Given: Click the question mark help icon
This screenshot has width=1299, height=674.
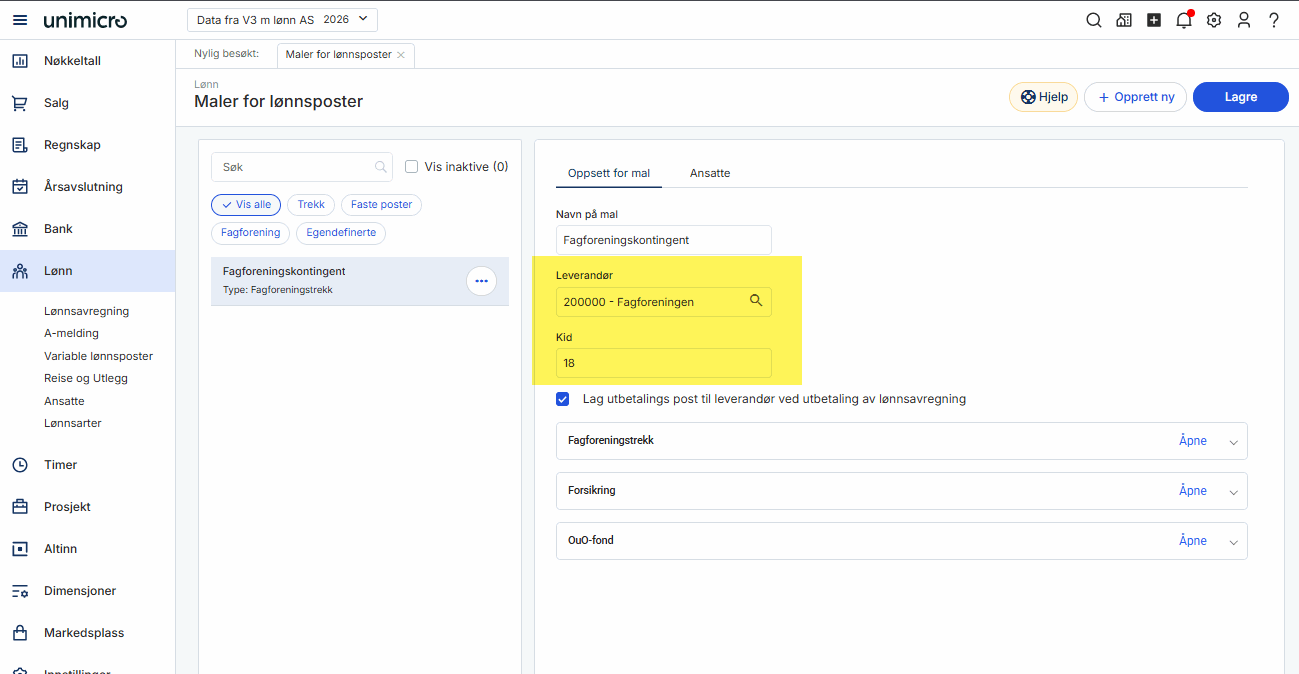Looking at the screenshot, I should click(x=1274, y=20).
